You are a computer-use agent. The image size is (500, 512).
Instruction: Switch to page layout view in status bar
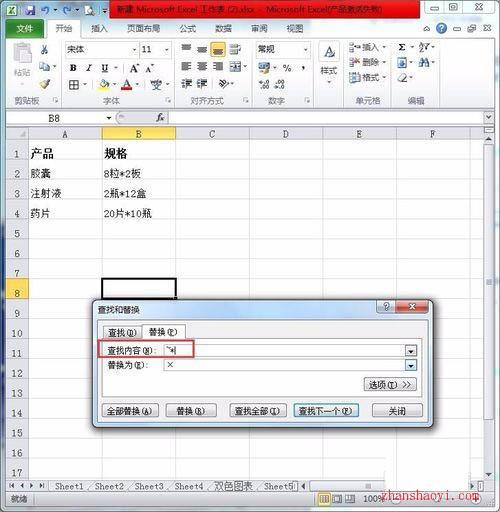pyautogui.click(x=337, y=499)
